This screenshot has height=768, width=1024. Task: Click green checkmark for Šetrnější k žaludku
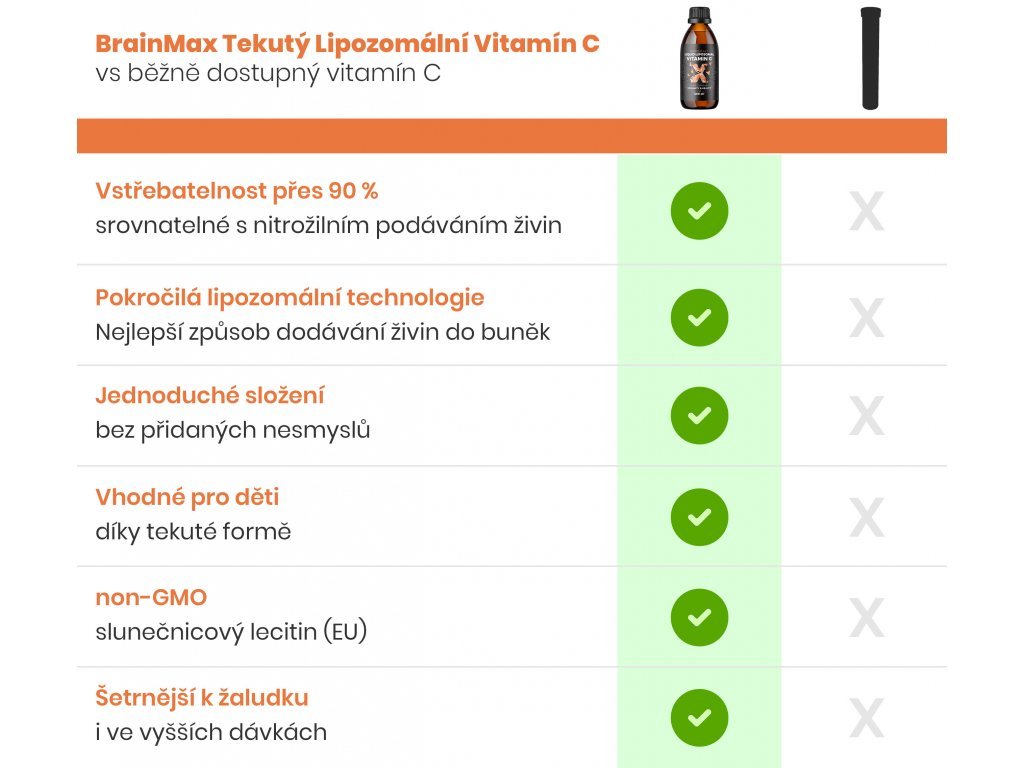[x=699, y=718]
